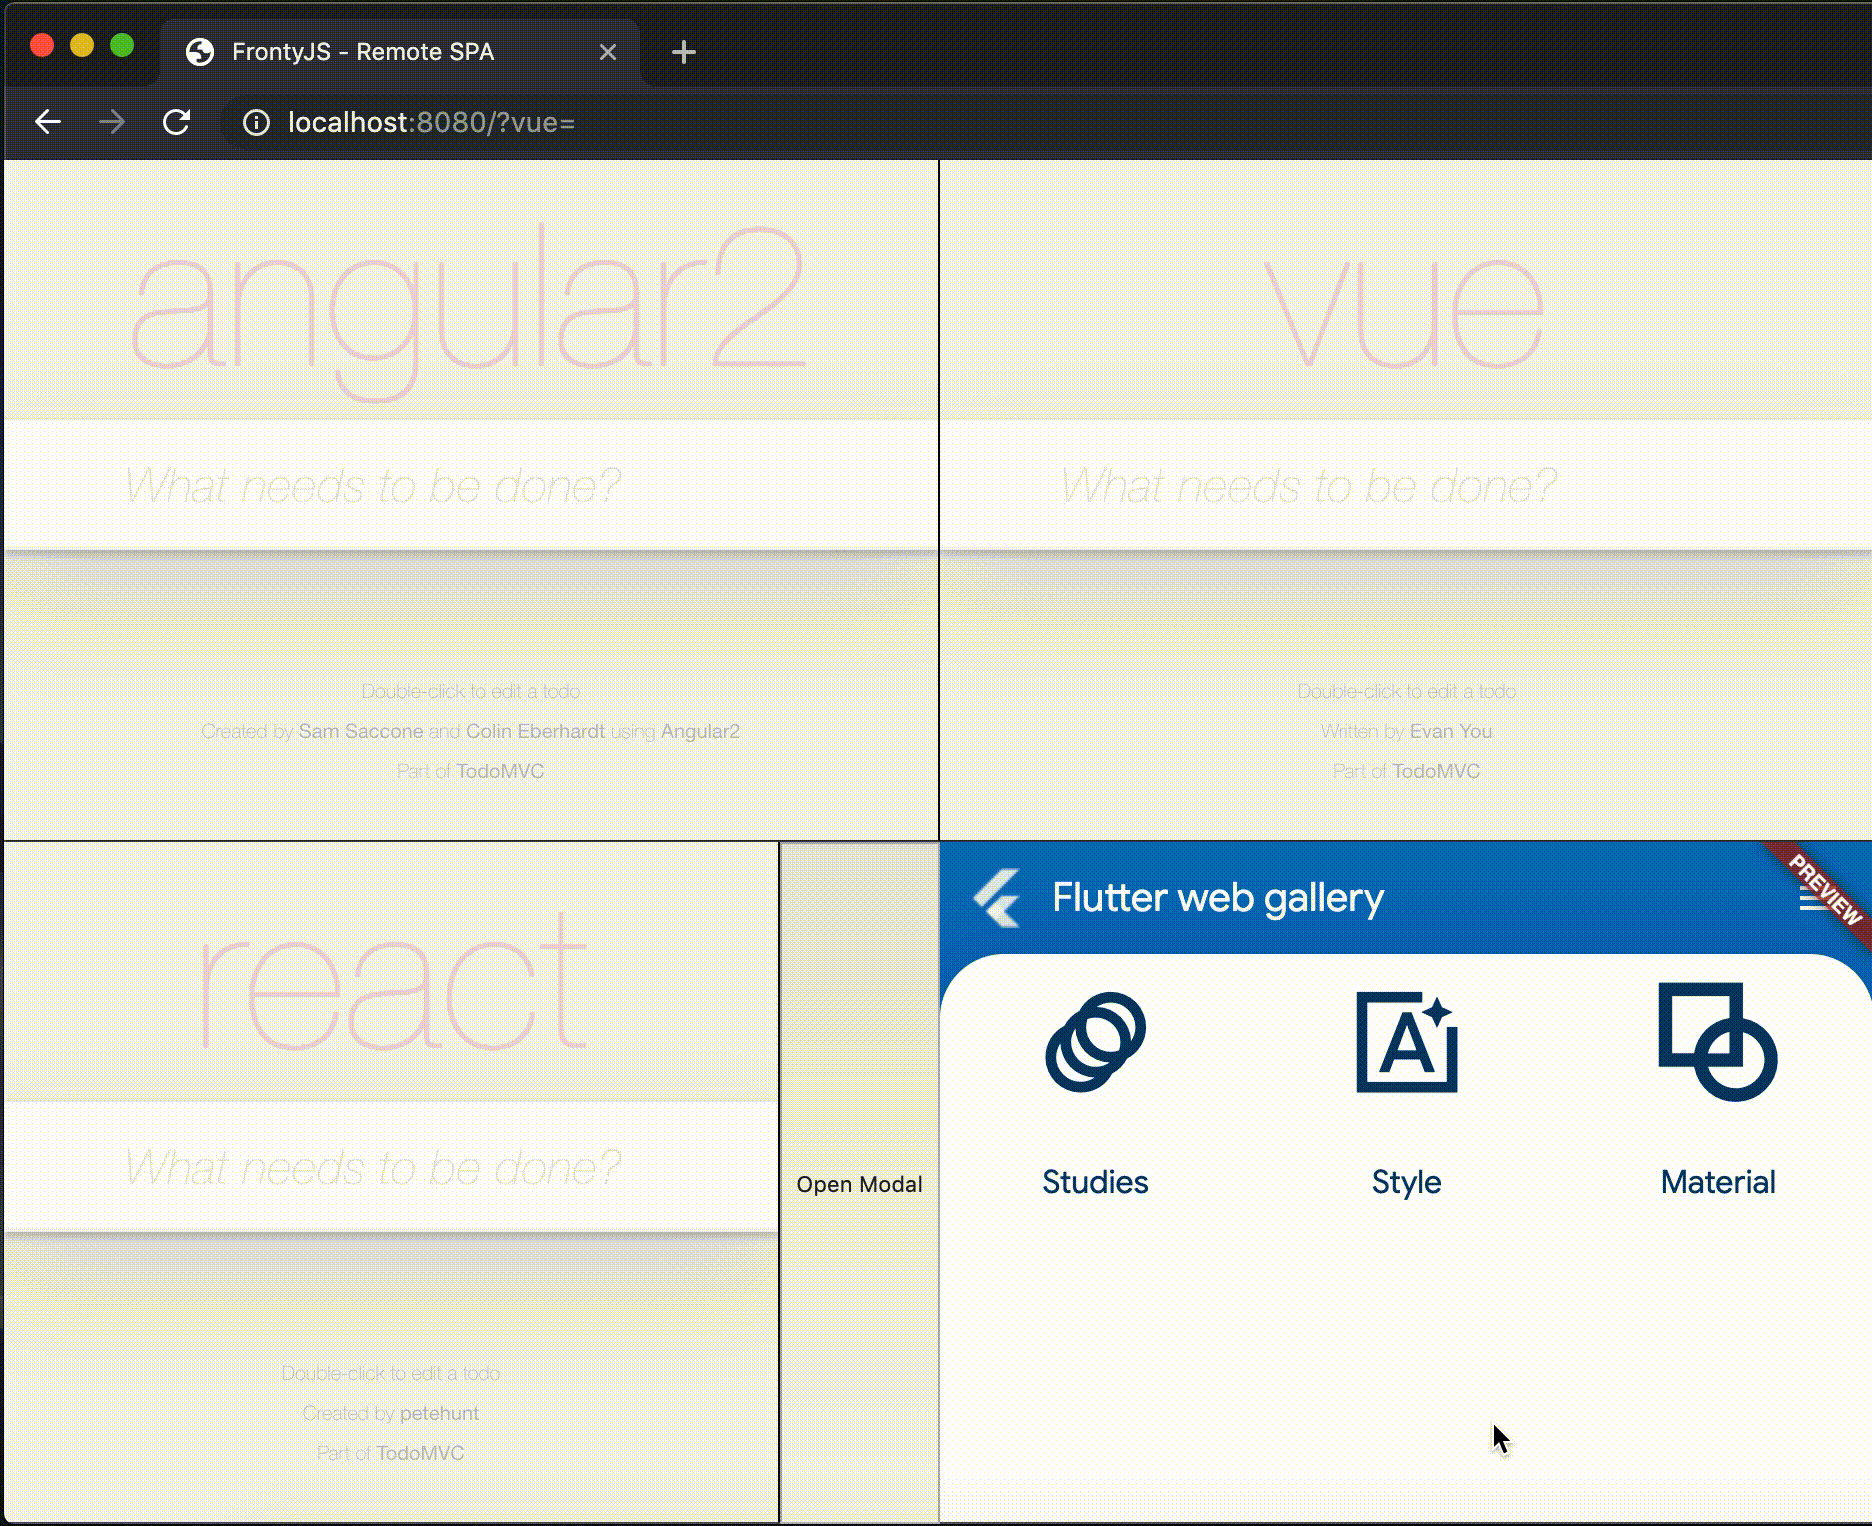Viewport: 1872px width, 1526px height.
Task: Click the Flutter web gallery title
Action: 1218,898
